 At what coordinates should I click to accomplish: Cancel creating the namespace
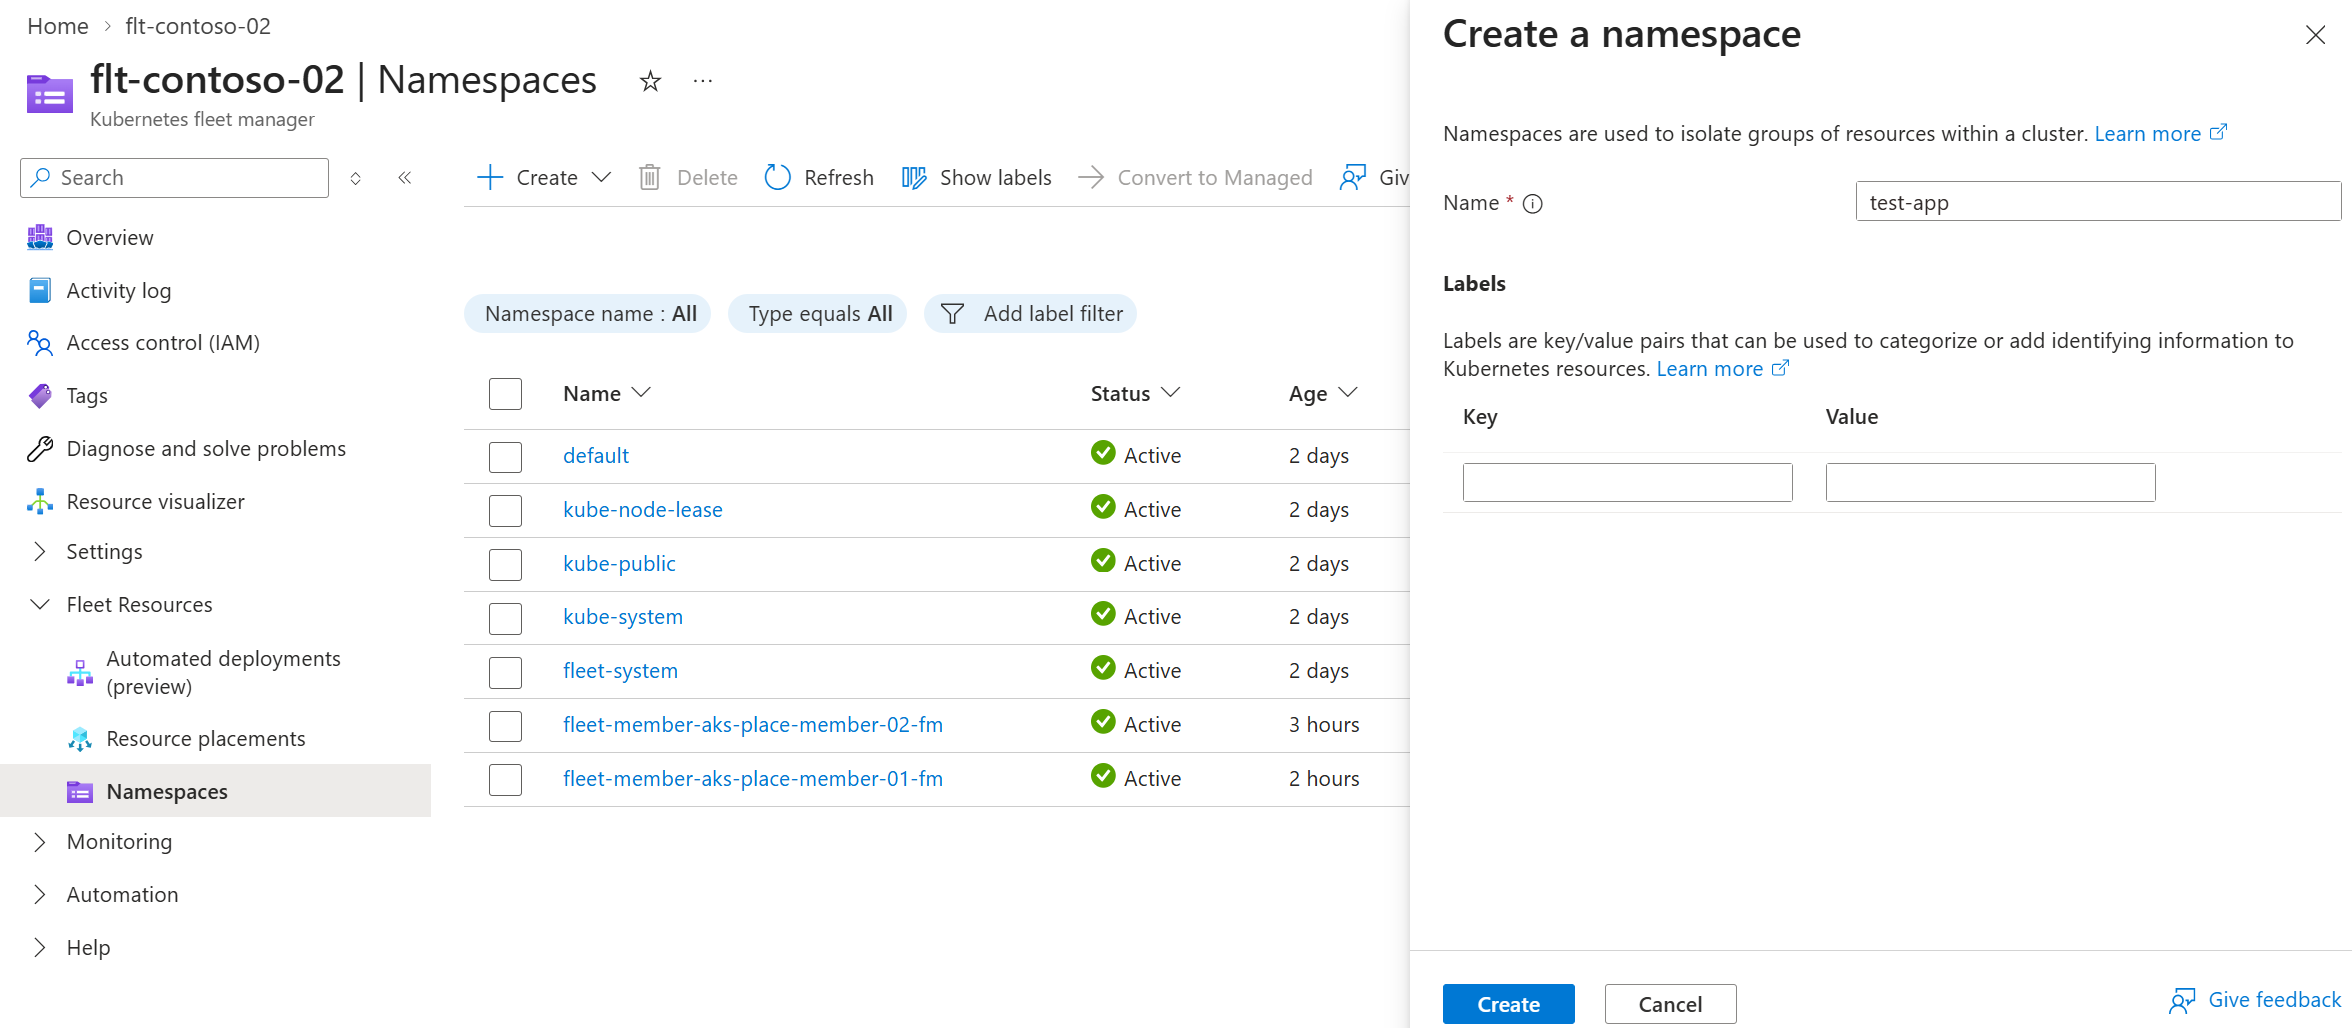(x=1670, y=1004)
